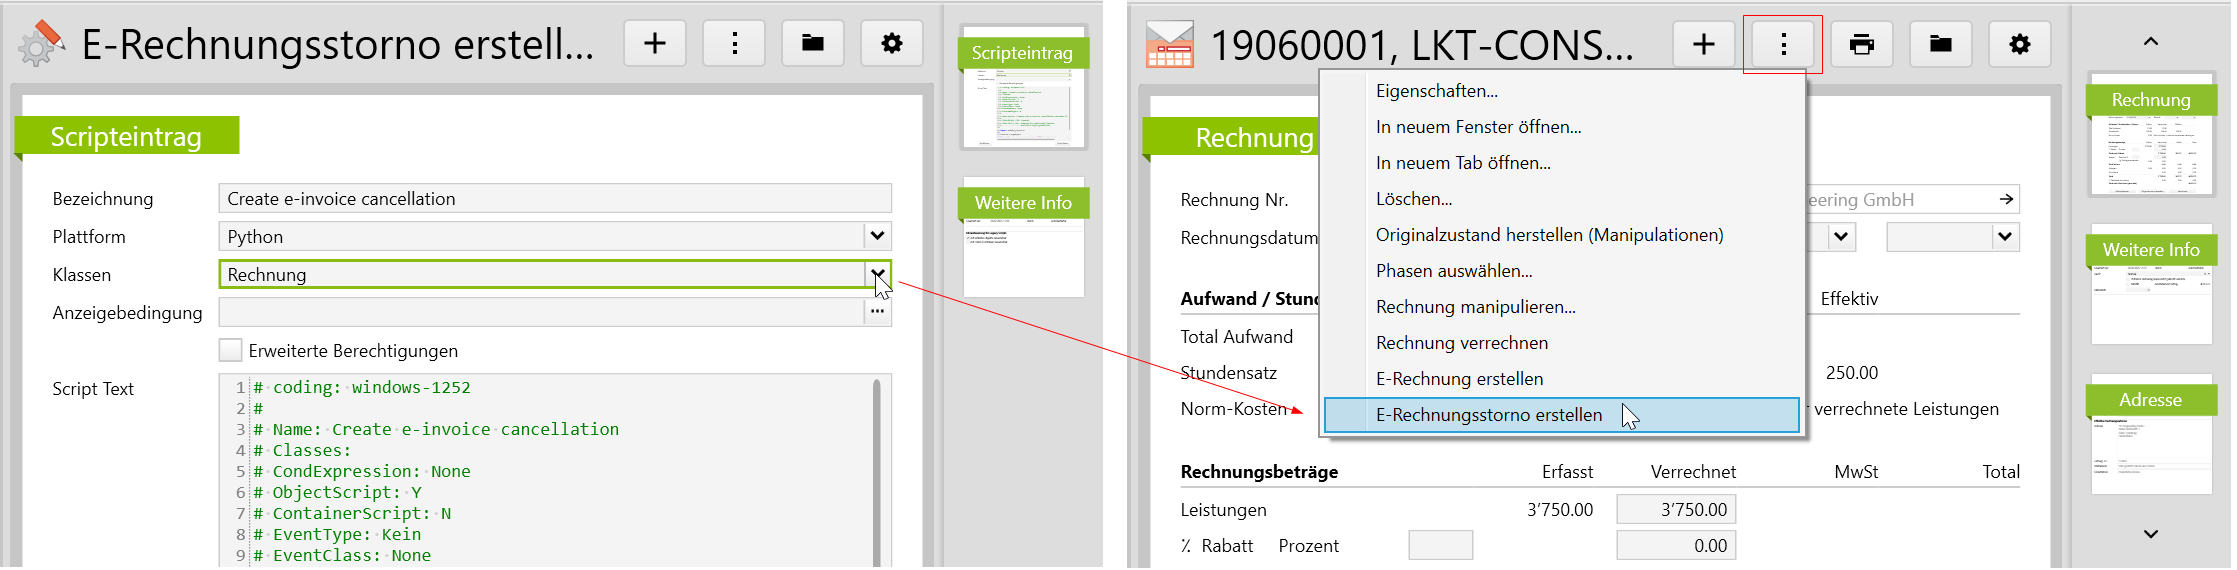The height and width of the screenshot is (570, 2237).
Task: Click the Anzeigebedingung ellipsis button
Action: (x=877, y=312)
